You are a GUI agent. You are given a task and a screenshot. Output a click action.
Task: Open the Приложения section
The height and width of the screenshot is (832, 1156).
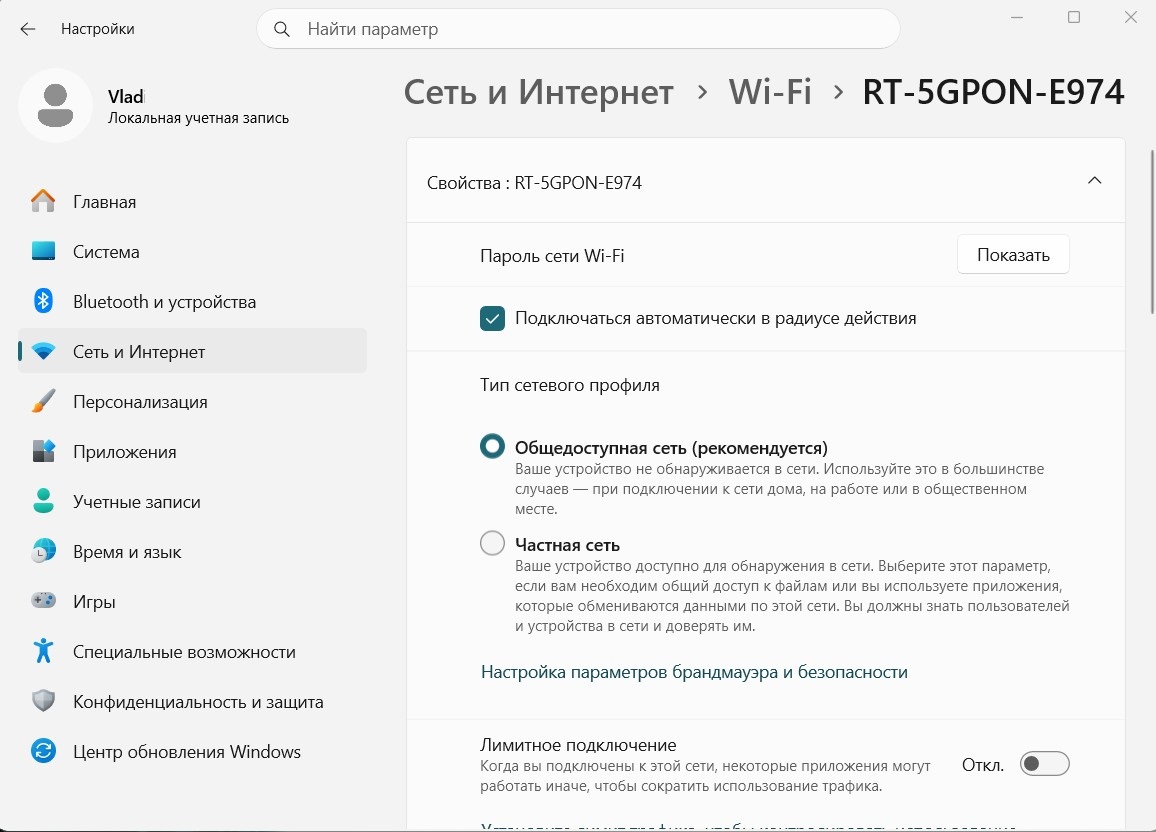(192, 452)
